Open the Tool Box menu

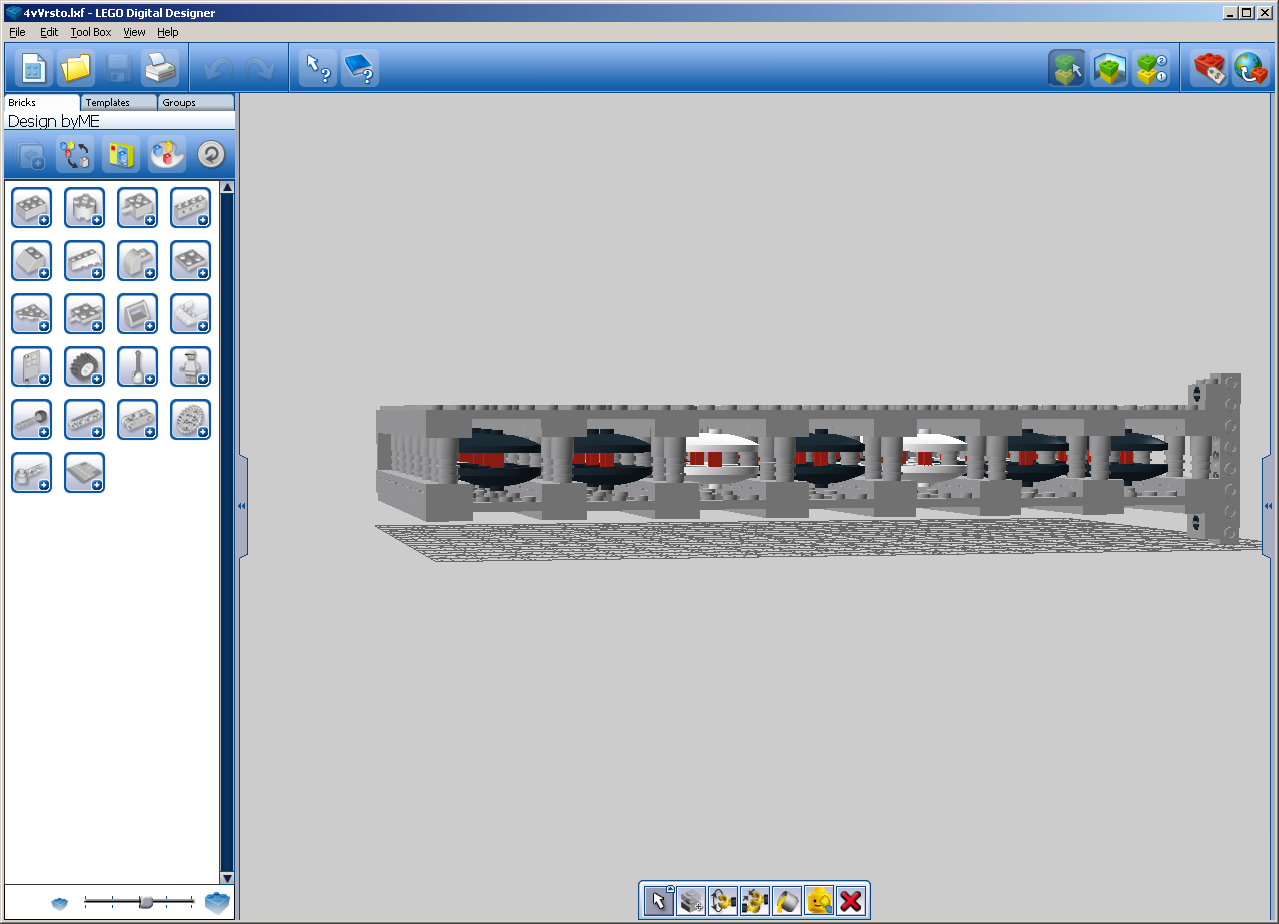pos(91,32)
